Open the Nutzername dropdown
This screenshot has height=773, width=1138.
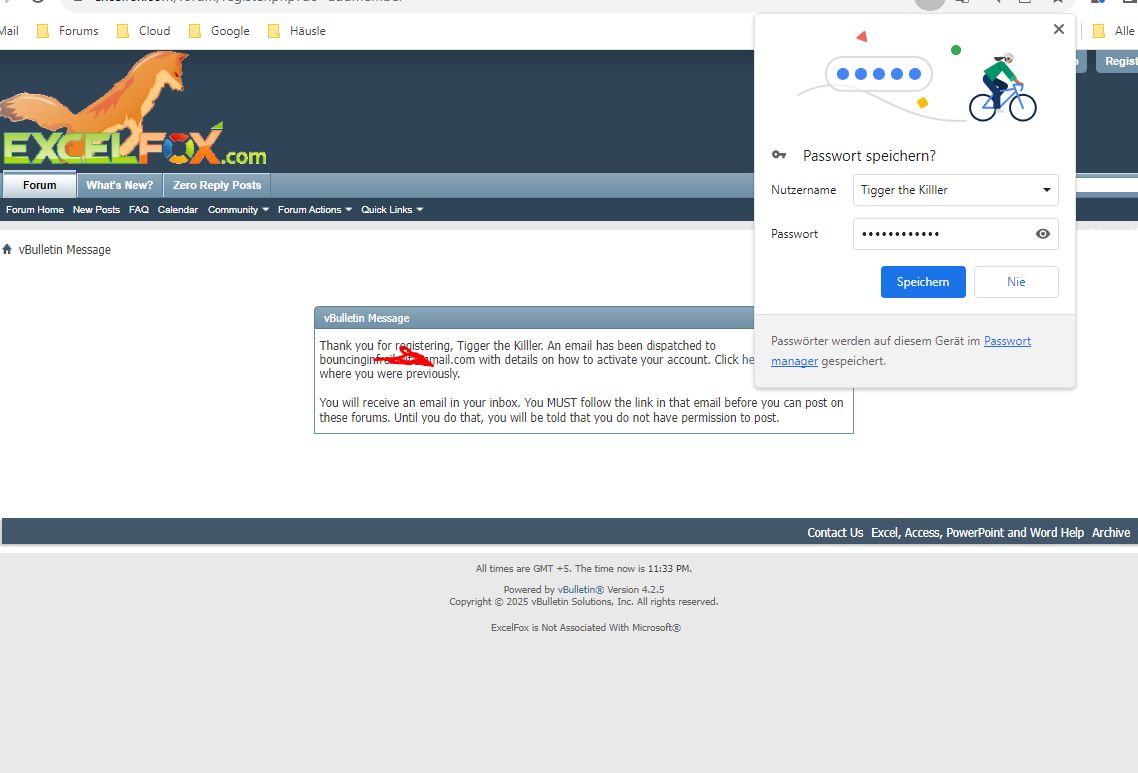pyautogui.click(x=955, y=190)
